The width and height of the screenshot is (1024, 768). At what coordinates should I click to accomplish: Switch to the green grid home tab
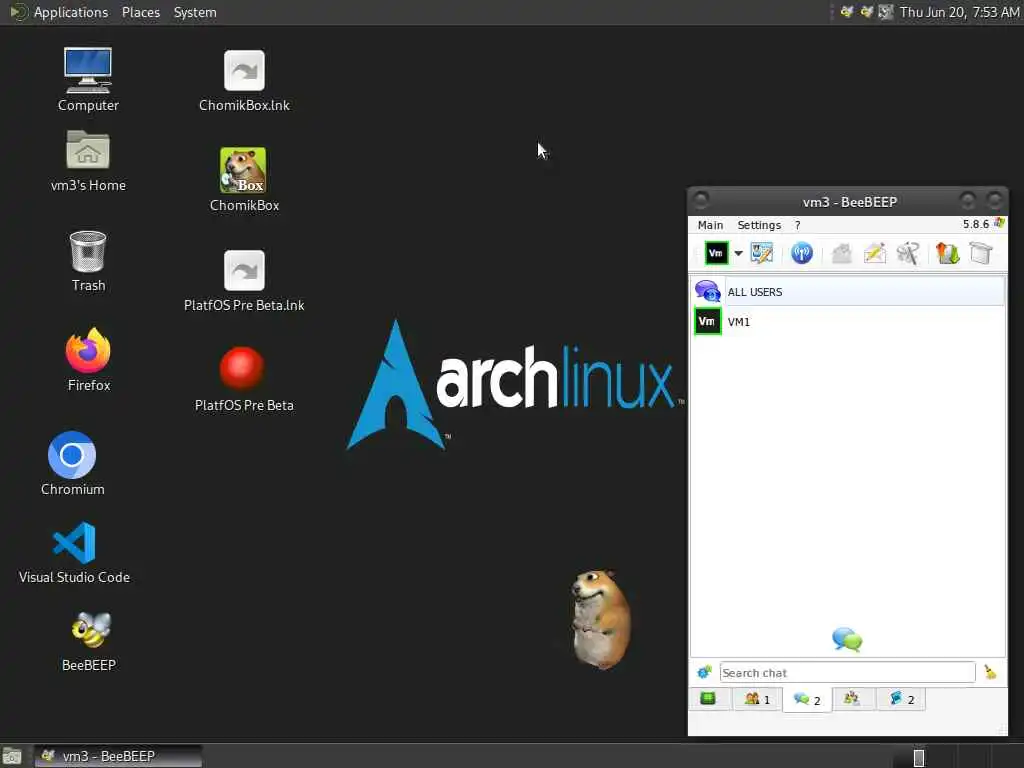click(x=708, y=699)
